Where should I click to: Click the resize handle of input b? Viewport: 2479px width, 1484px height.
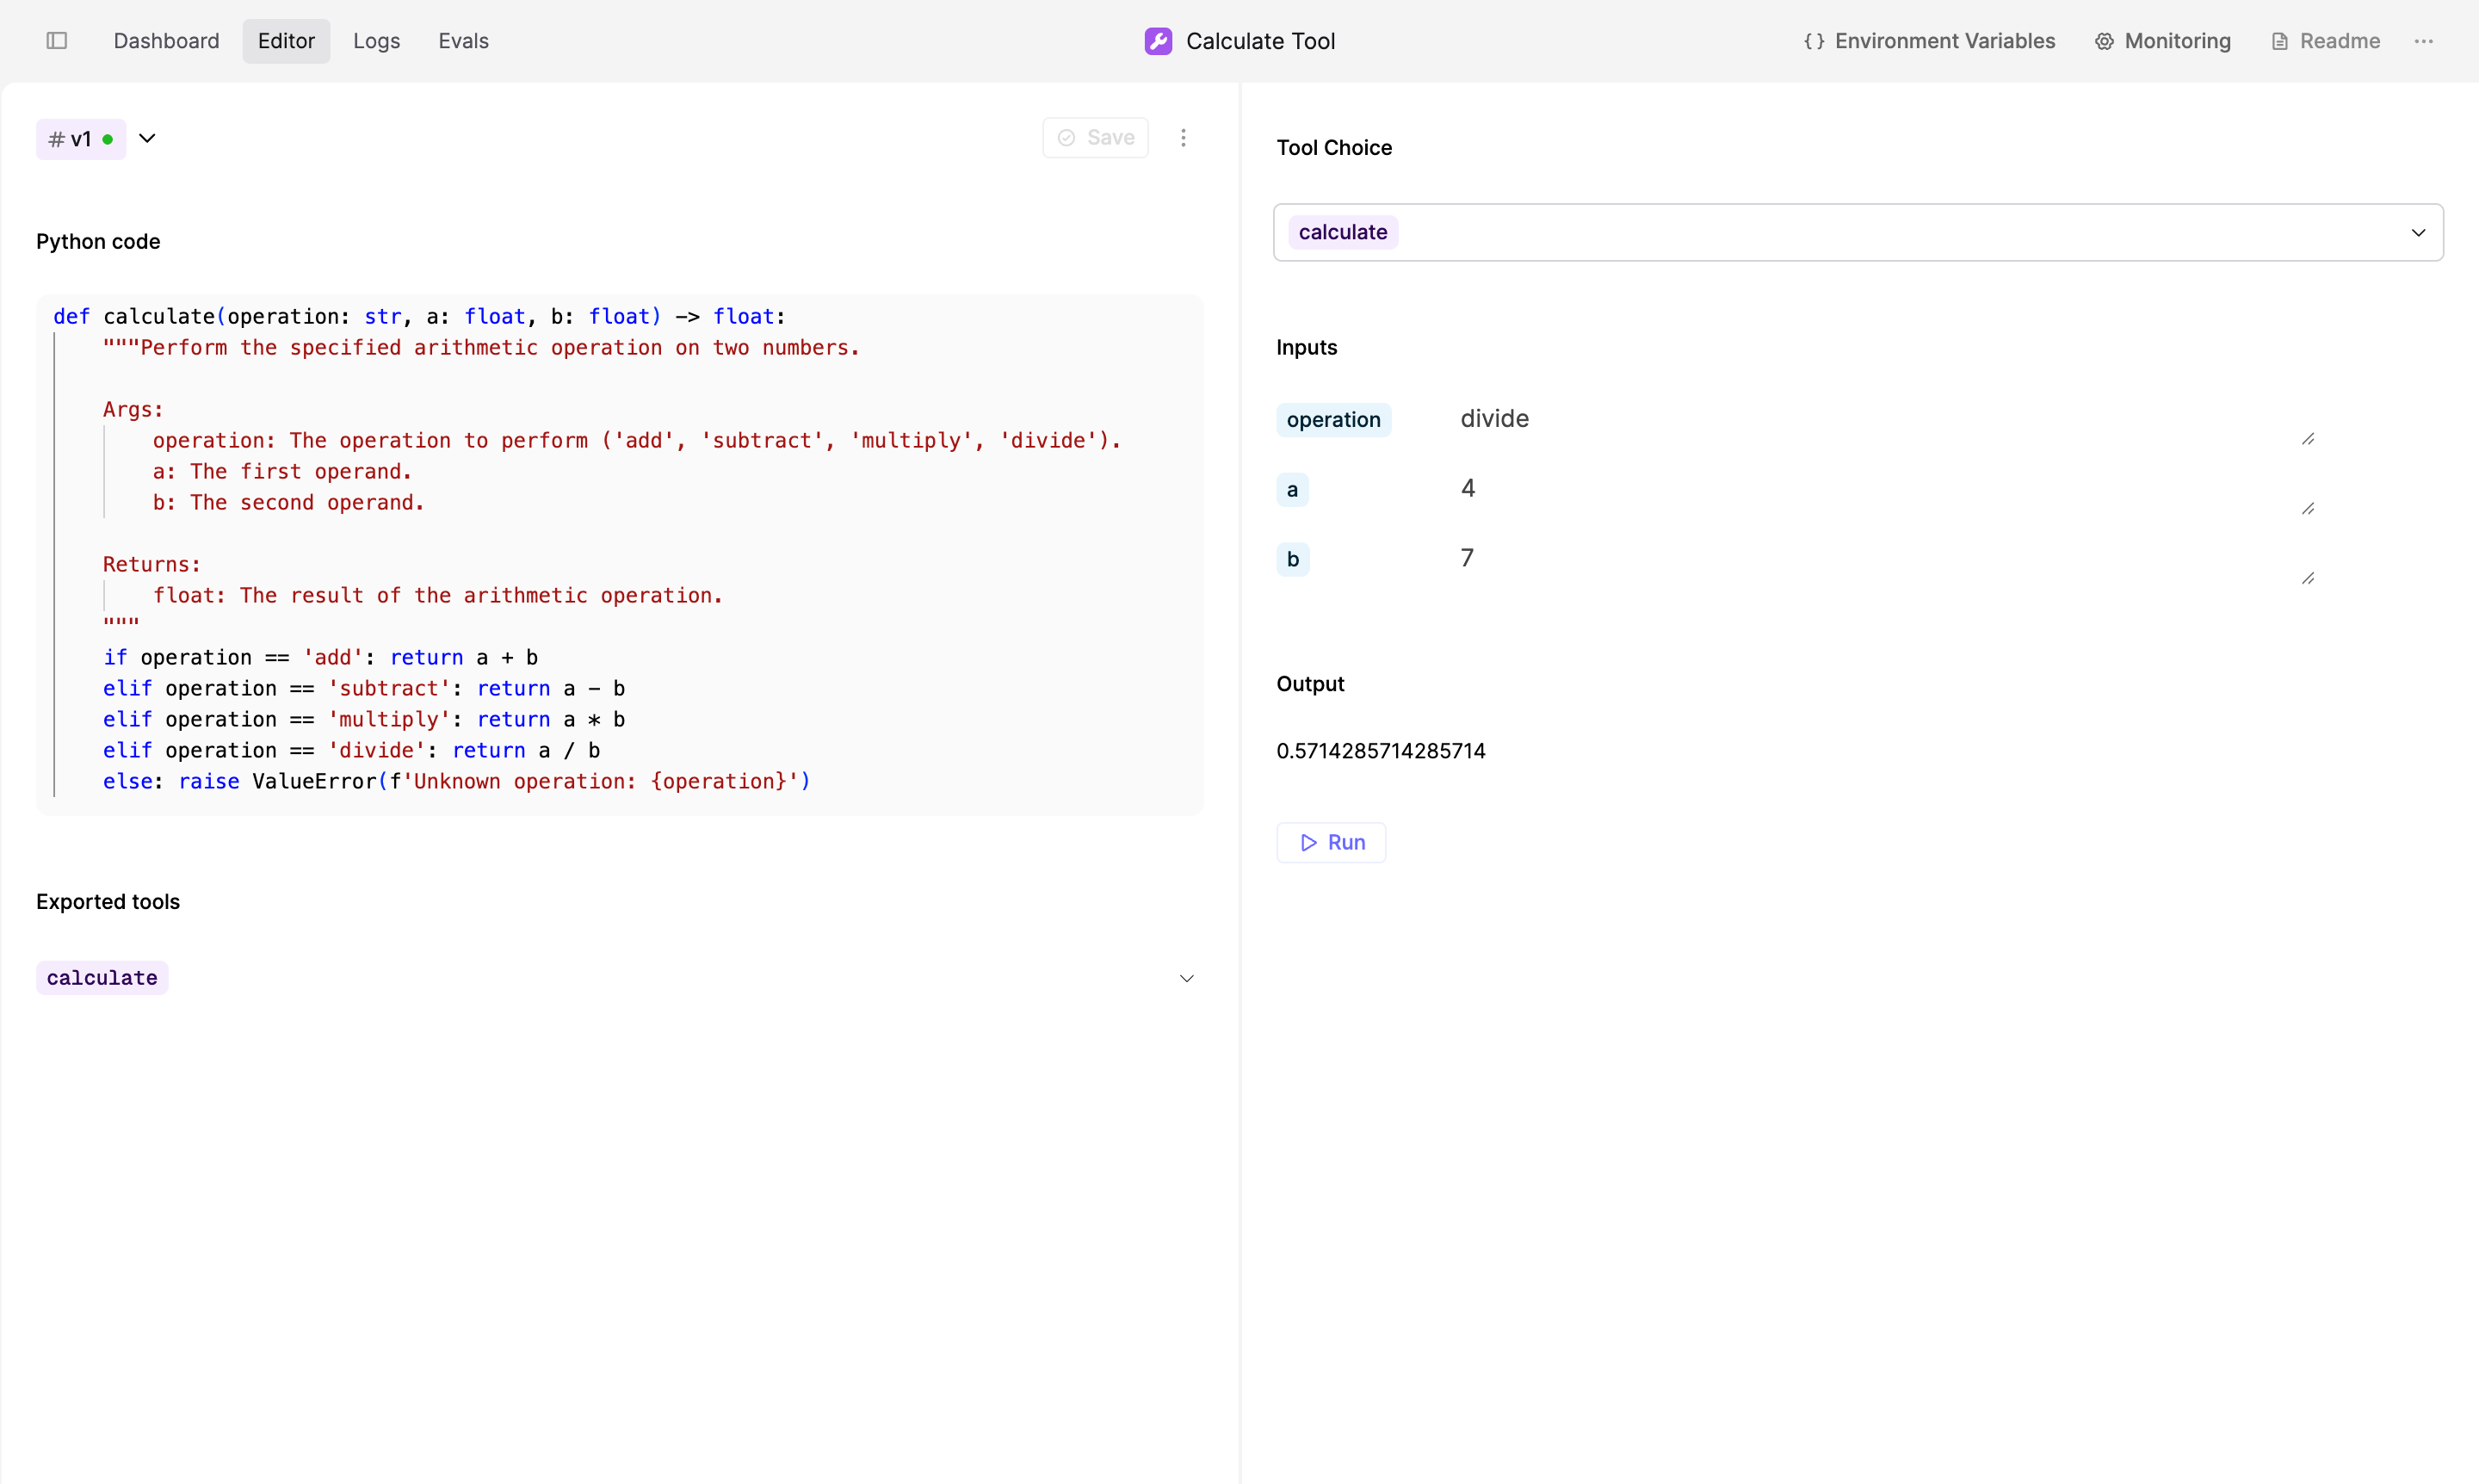(x=2308, y=578)
